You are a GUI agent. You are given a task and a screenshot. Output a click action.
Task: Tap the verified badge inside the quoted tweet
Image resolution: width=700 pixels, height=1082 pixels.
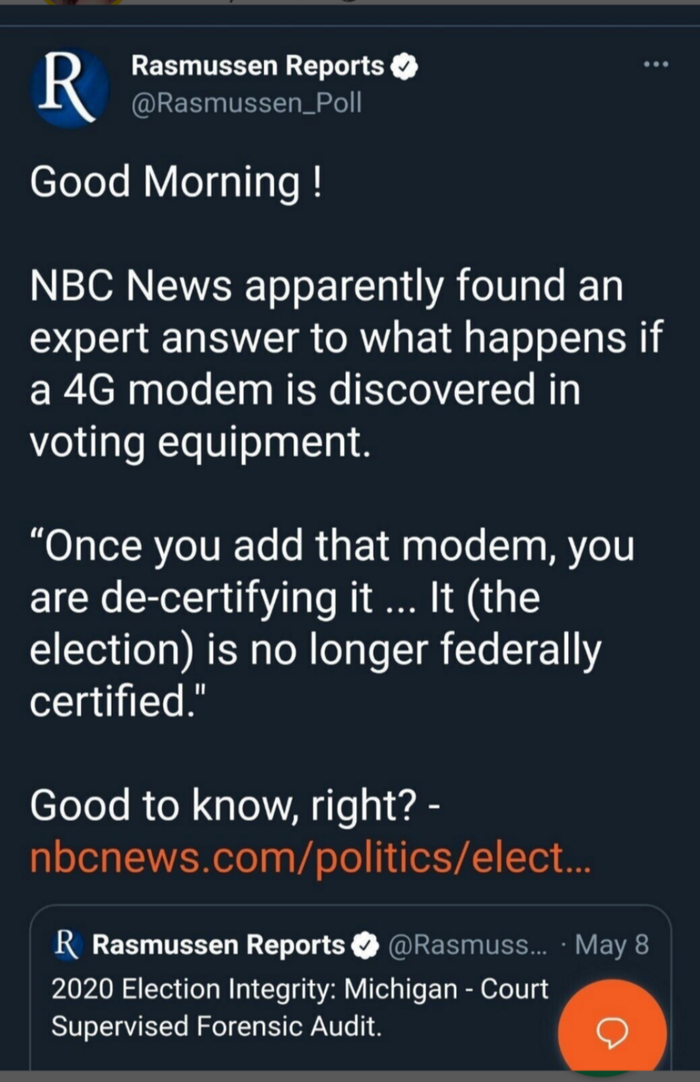[x=367, y=945]
